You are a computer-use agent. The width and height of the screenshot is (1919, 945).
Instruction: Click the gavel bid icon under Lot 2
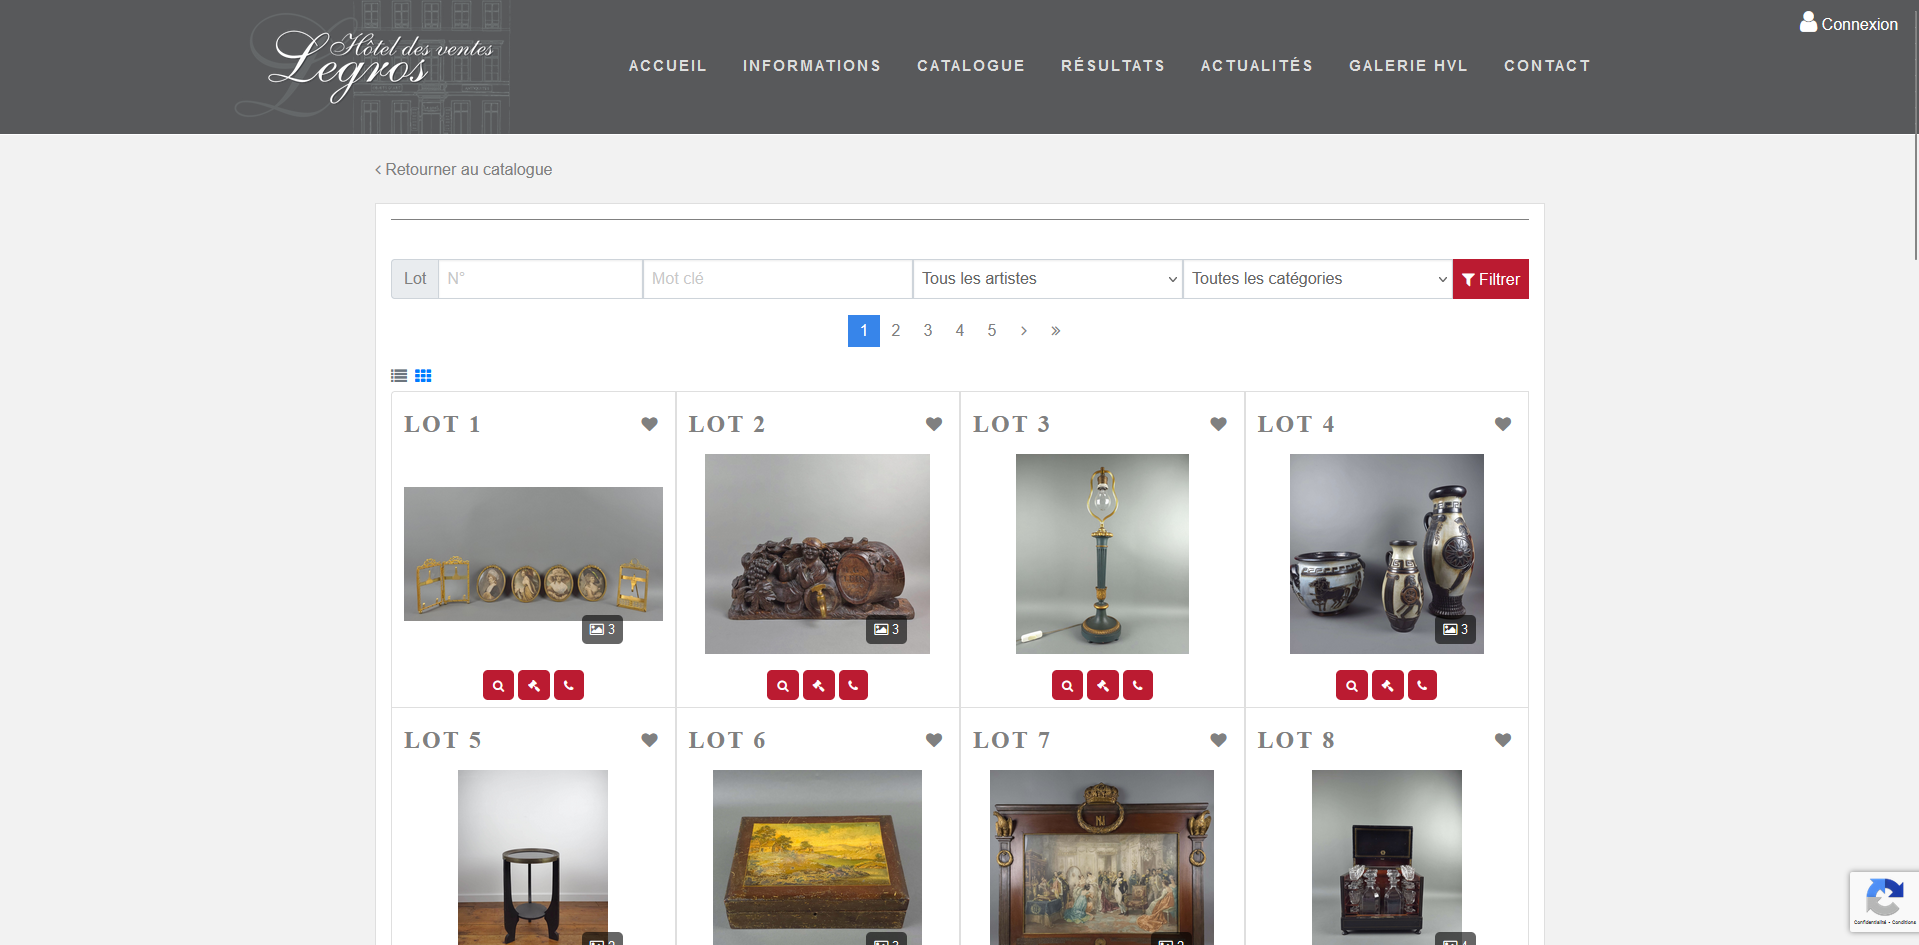819,685
